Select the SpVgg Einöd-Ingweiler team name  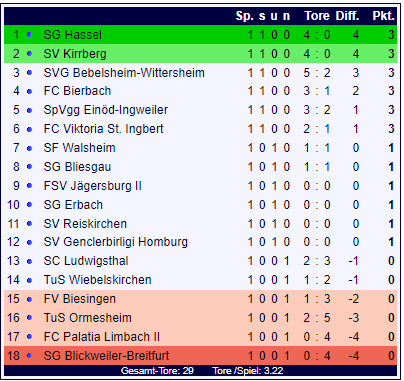(106, 110)
